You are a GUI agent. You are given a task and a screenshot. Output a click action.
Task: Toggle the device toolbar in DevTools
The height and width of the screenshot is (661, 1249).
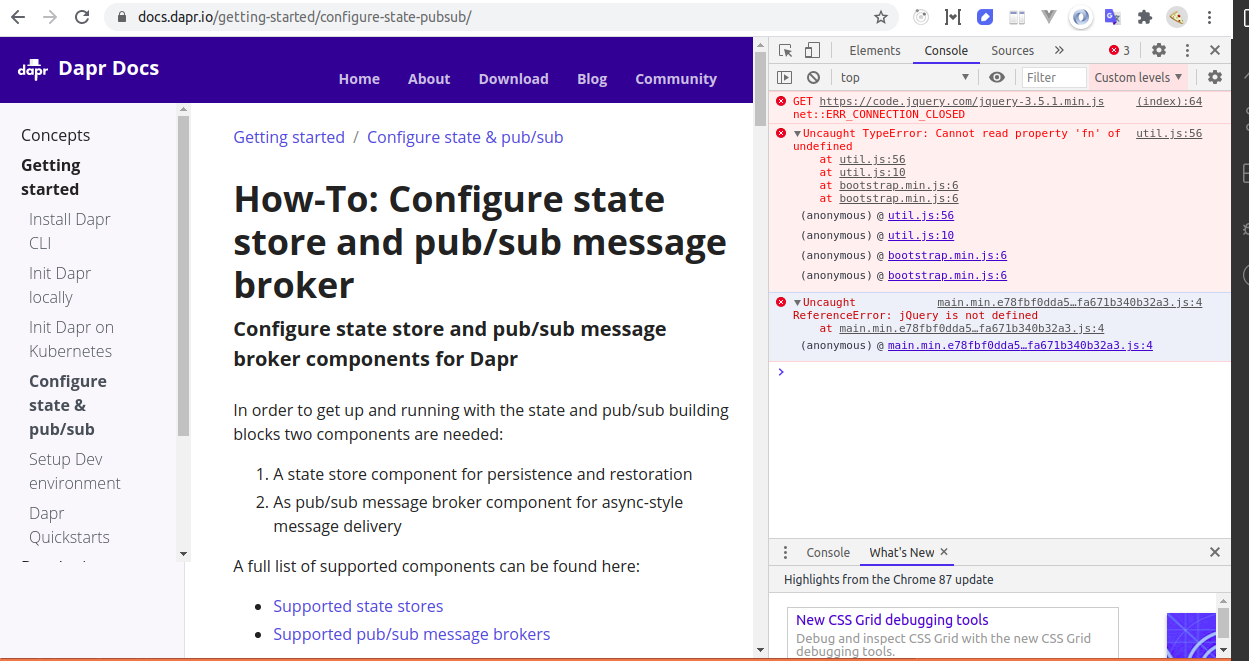pos(812,50)
